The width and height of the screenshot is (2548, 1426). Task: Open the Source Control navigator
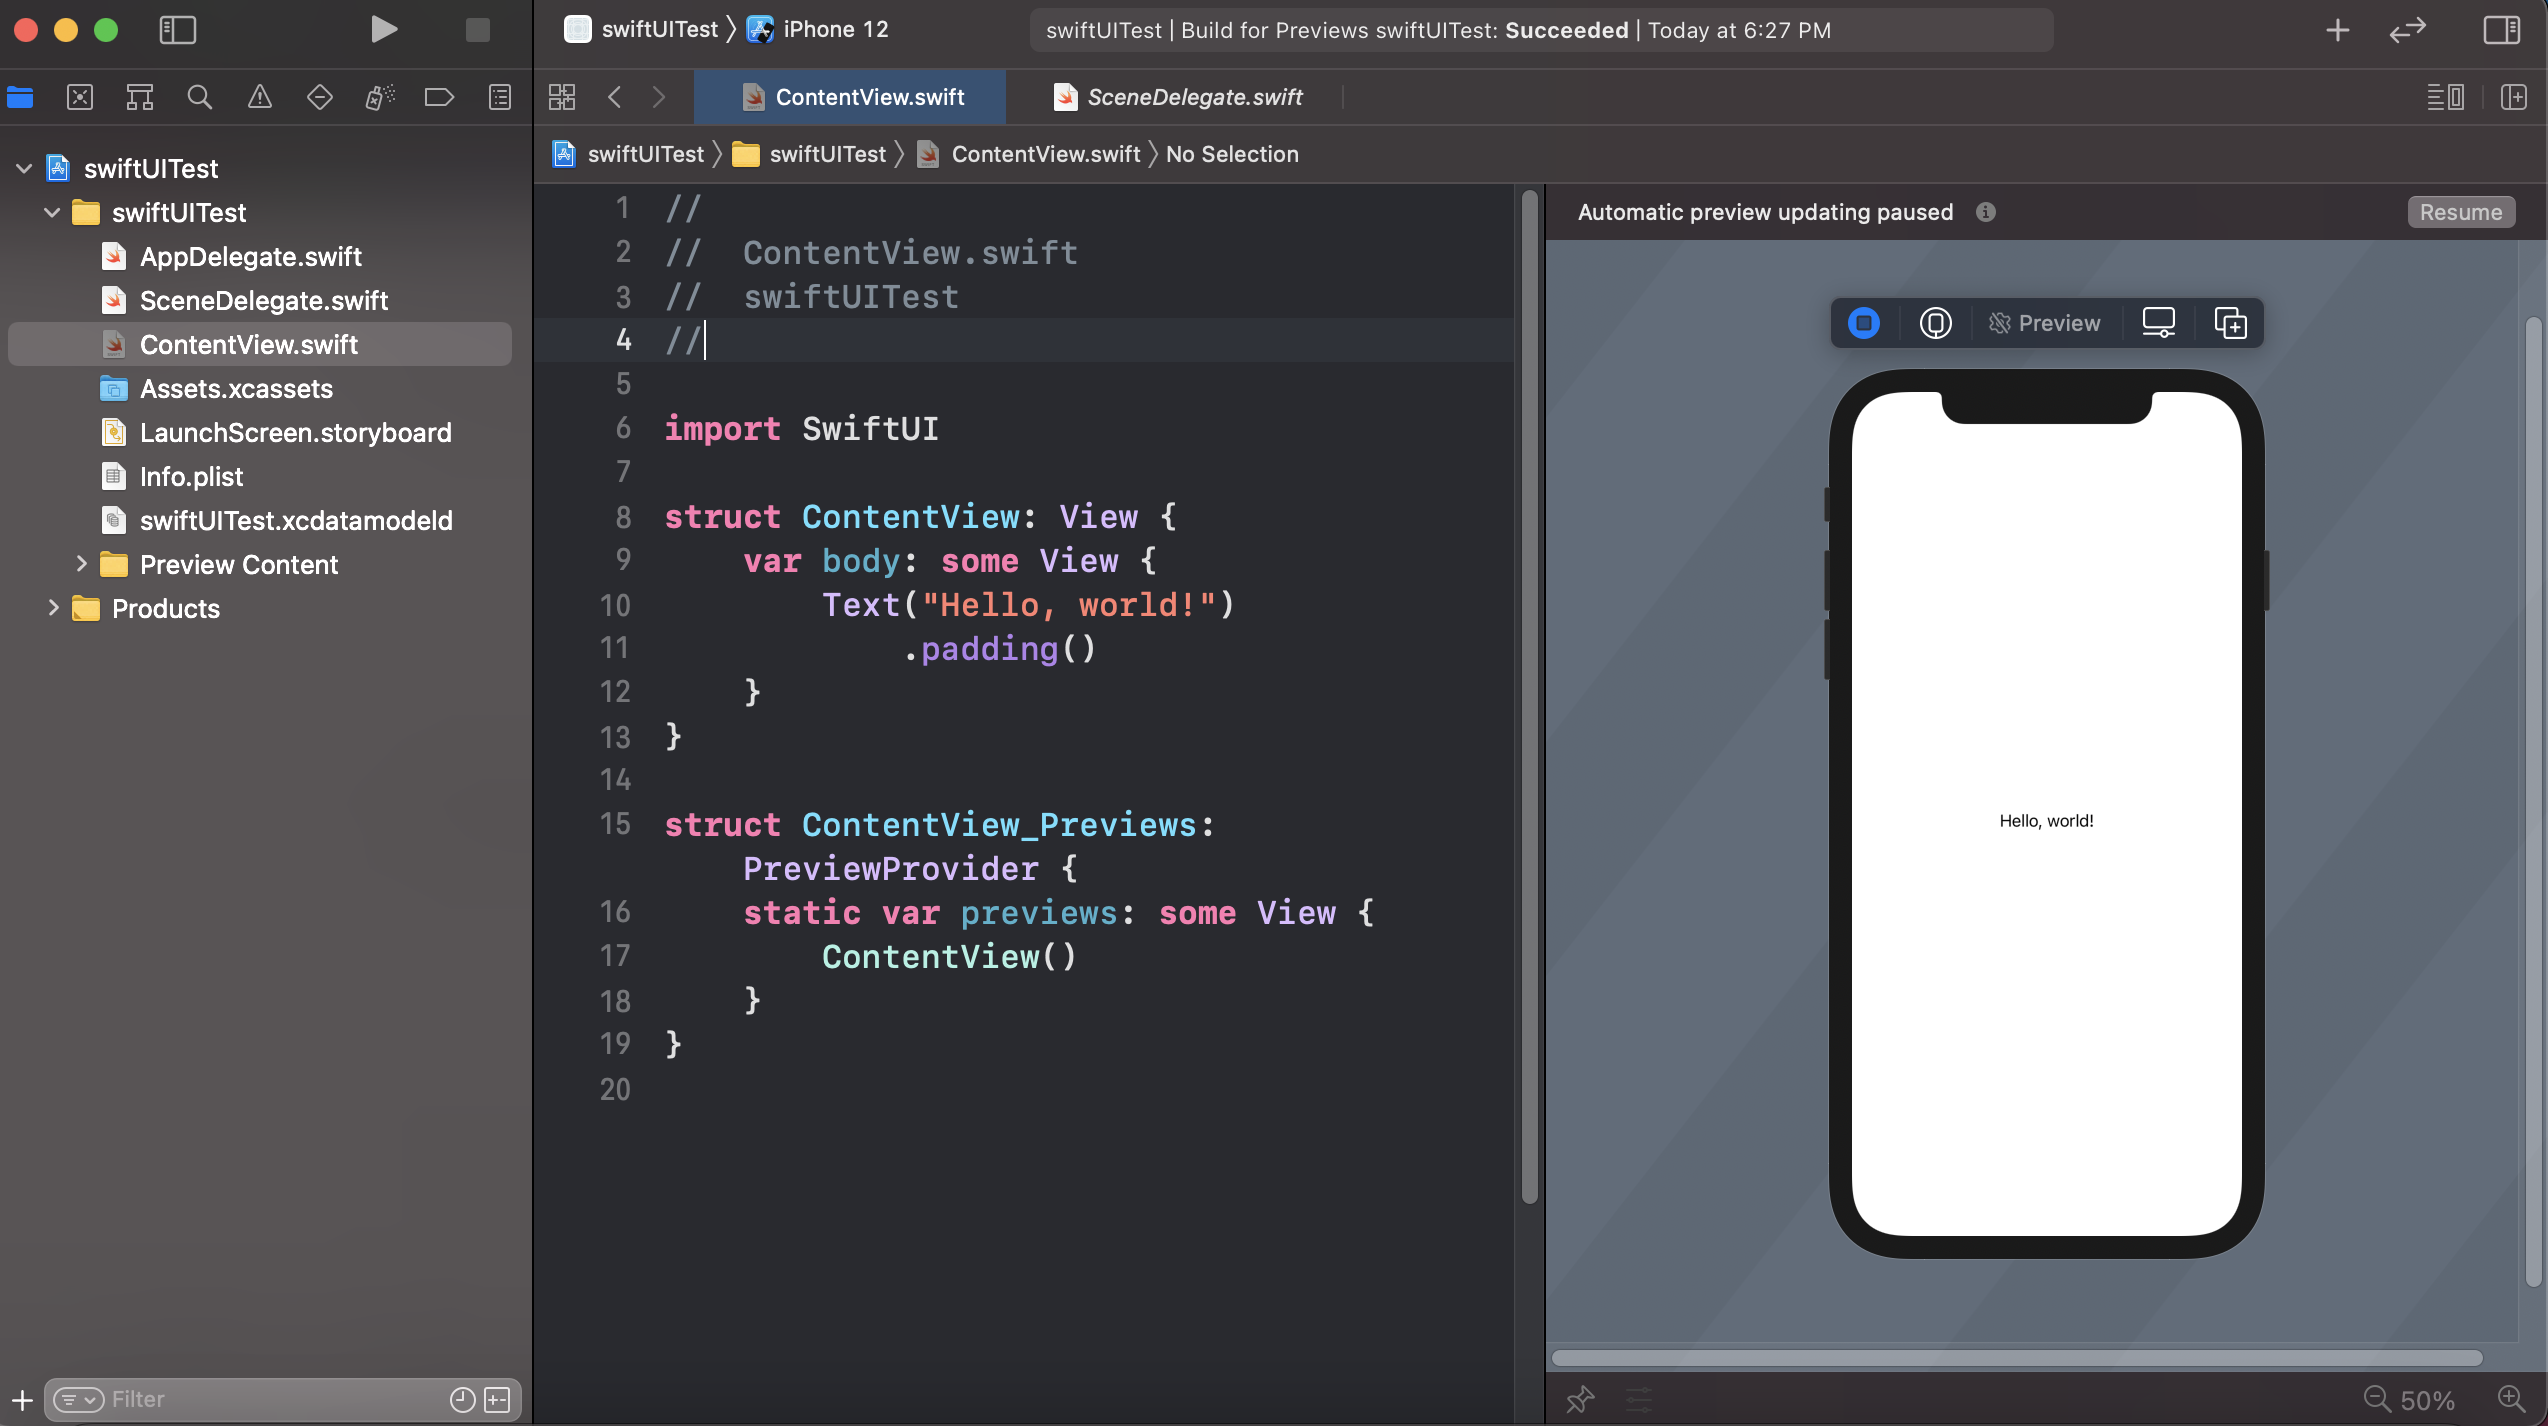coord(80,97)
